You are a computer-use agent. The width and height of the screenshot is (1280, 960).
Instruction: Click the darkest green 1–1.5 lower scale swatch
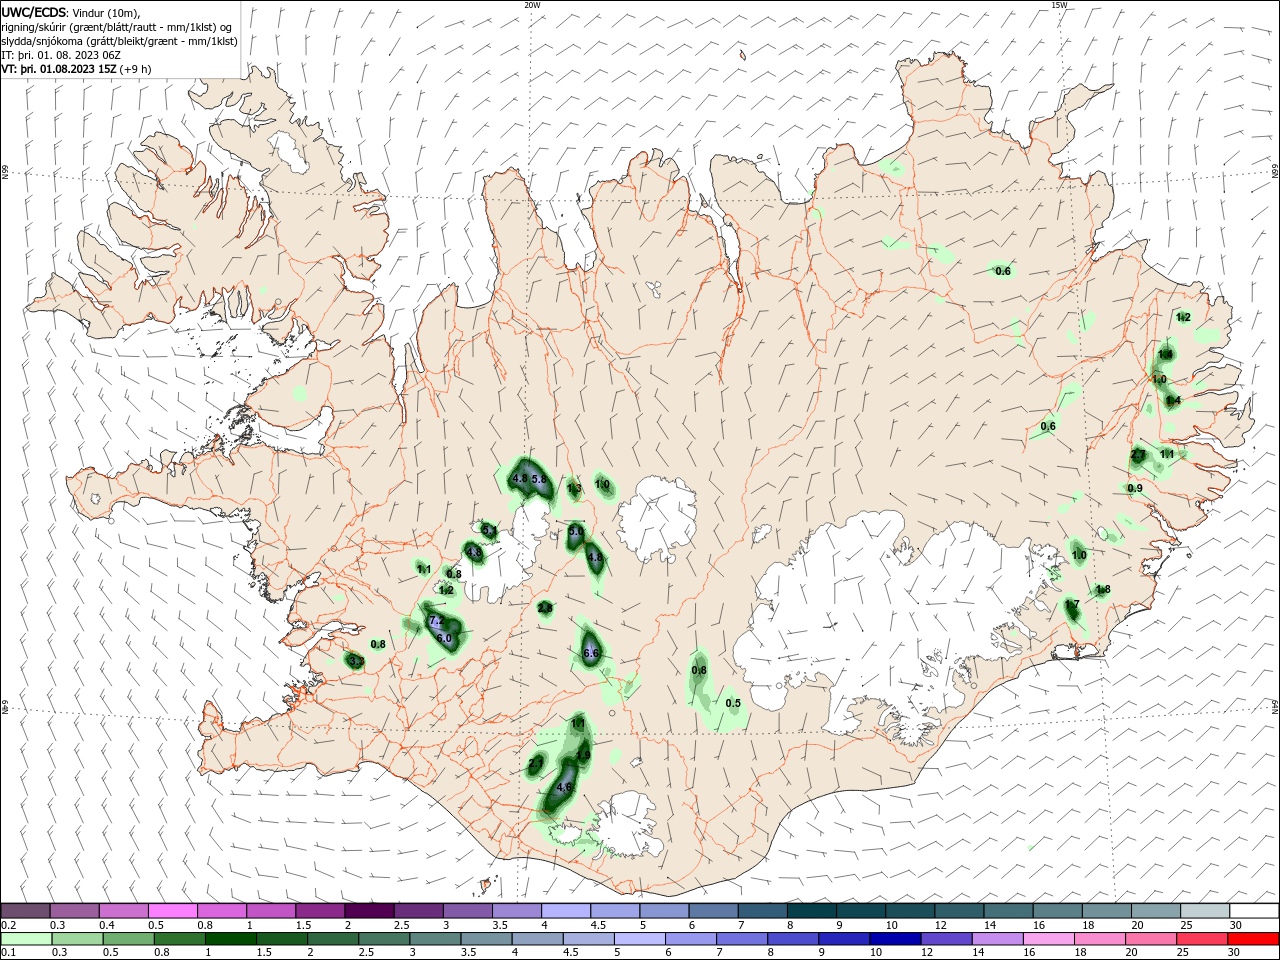pyautogui.click(x=231, y=939)
